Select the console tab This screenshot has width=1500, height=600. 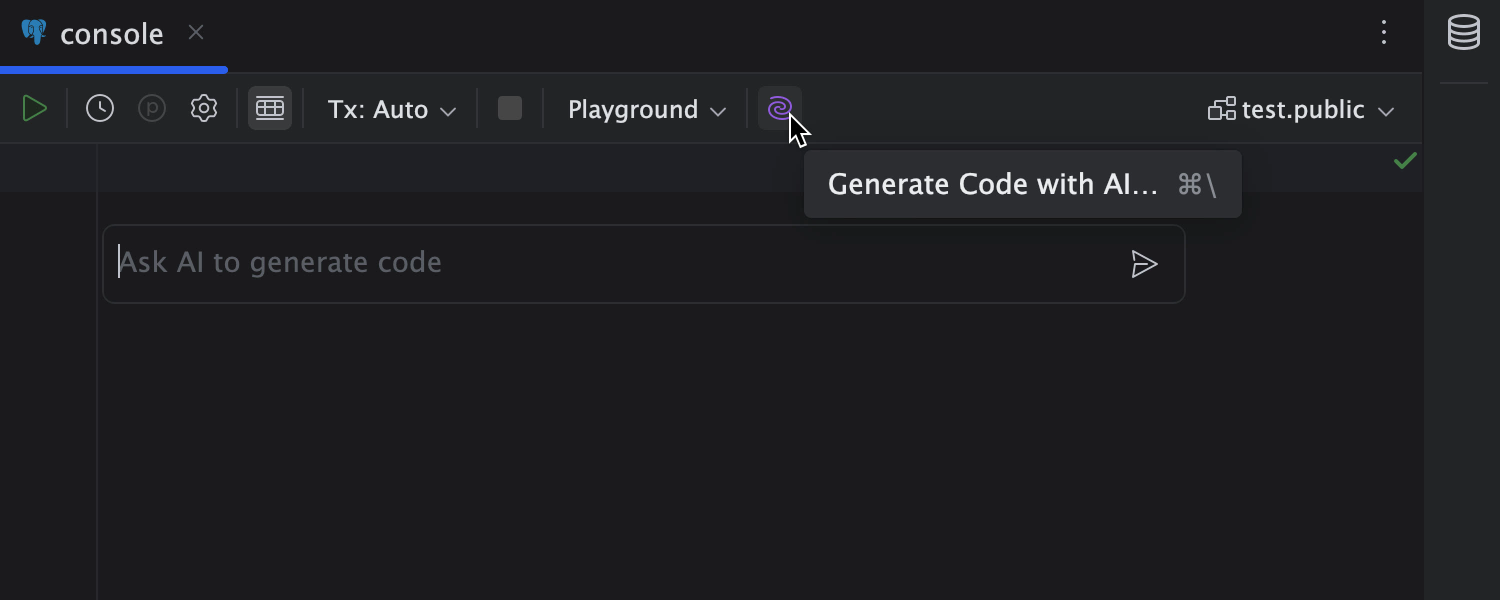point(112,33)
